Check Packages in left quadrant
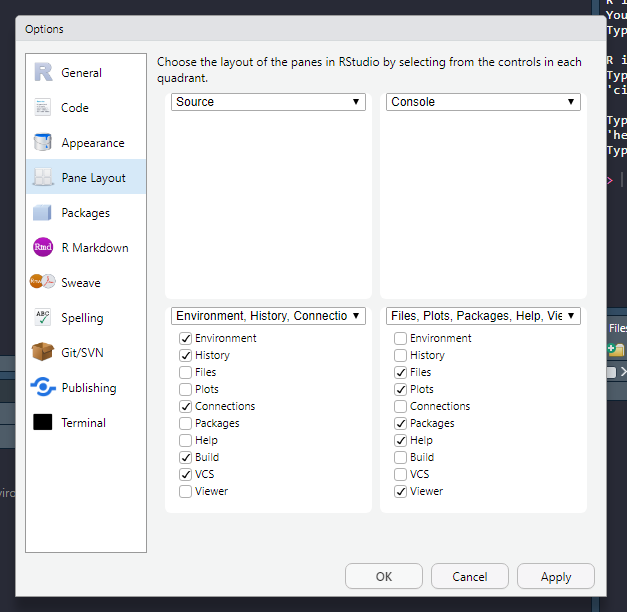The height and width of the screenshot is (612, 627). click(186, 423)
